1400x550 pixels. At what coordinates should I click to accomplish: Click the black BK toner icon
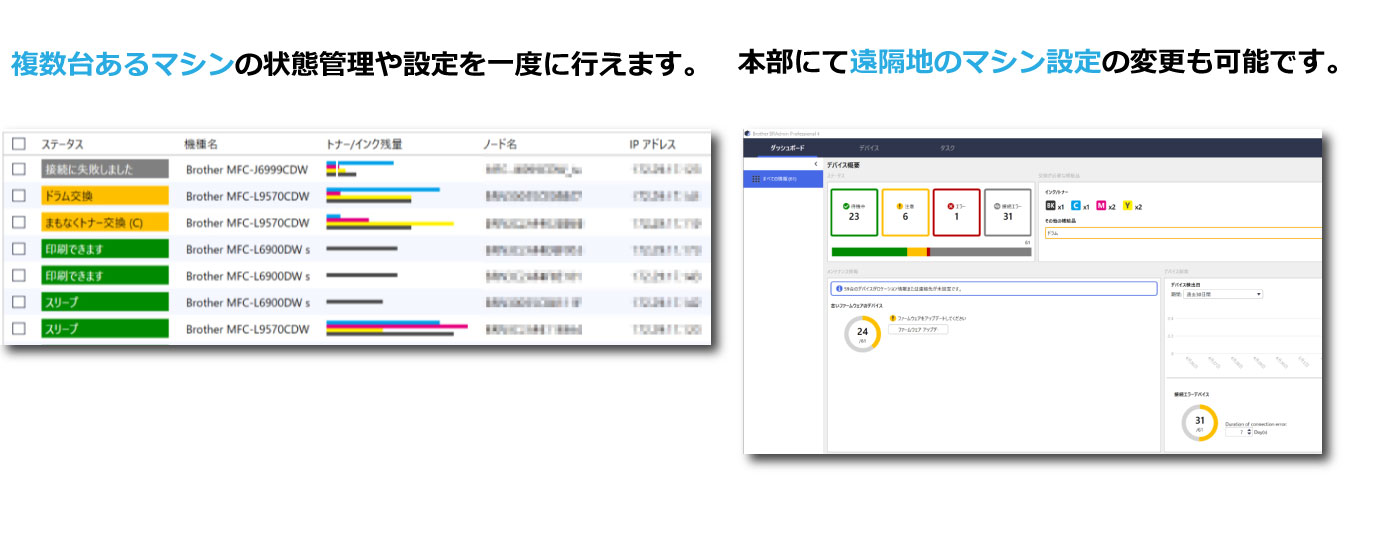[1050, 206]
